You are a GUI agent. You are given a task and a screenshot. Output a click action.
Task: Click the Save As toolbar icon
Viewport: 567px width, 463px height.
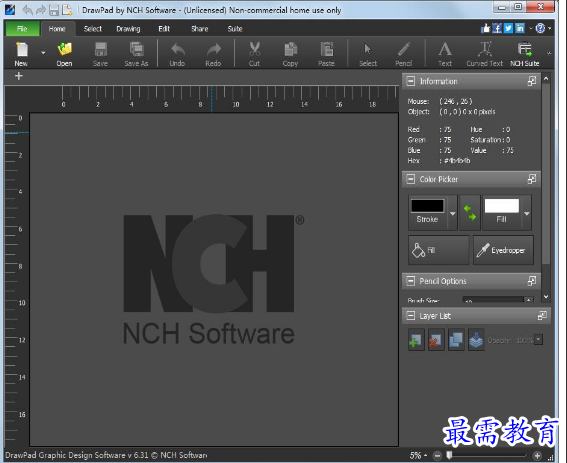(x=136, y=54)
